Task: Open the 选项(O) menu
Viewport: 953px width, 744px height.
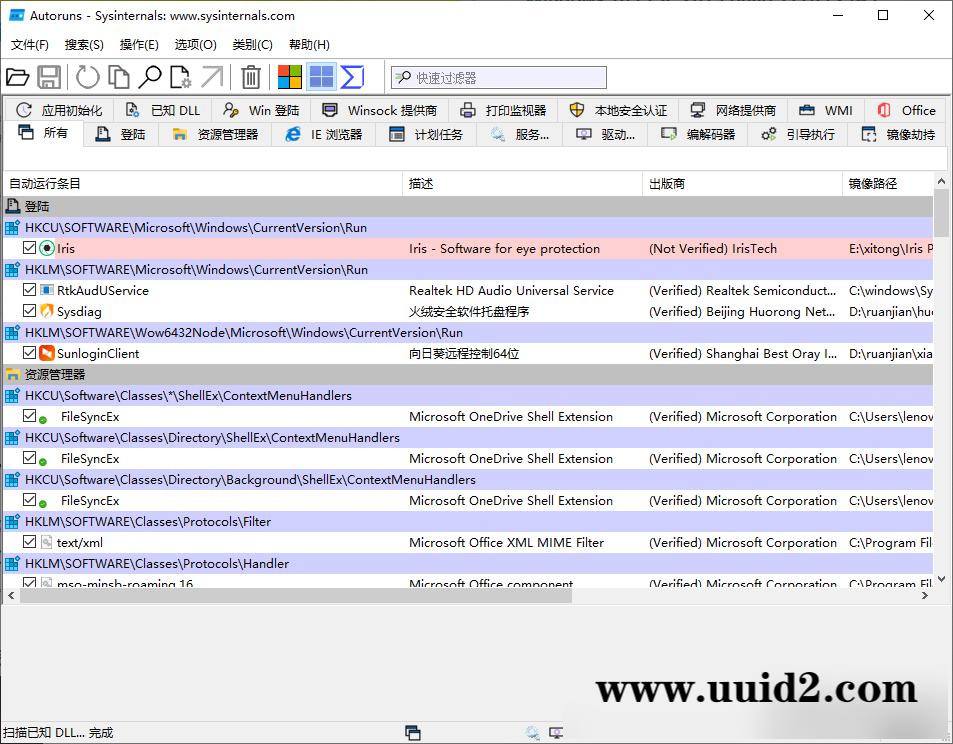Action: click(x=196, y=44)
